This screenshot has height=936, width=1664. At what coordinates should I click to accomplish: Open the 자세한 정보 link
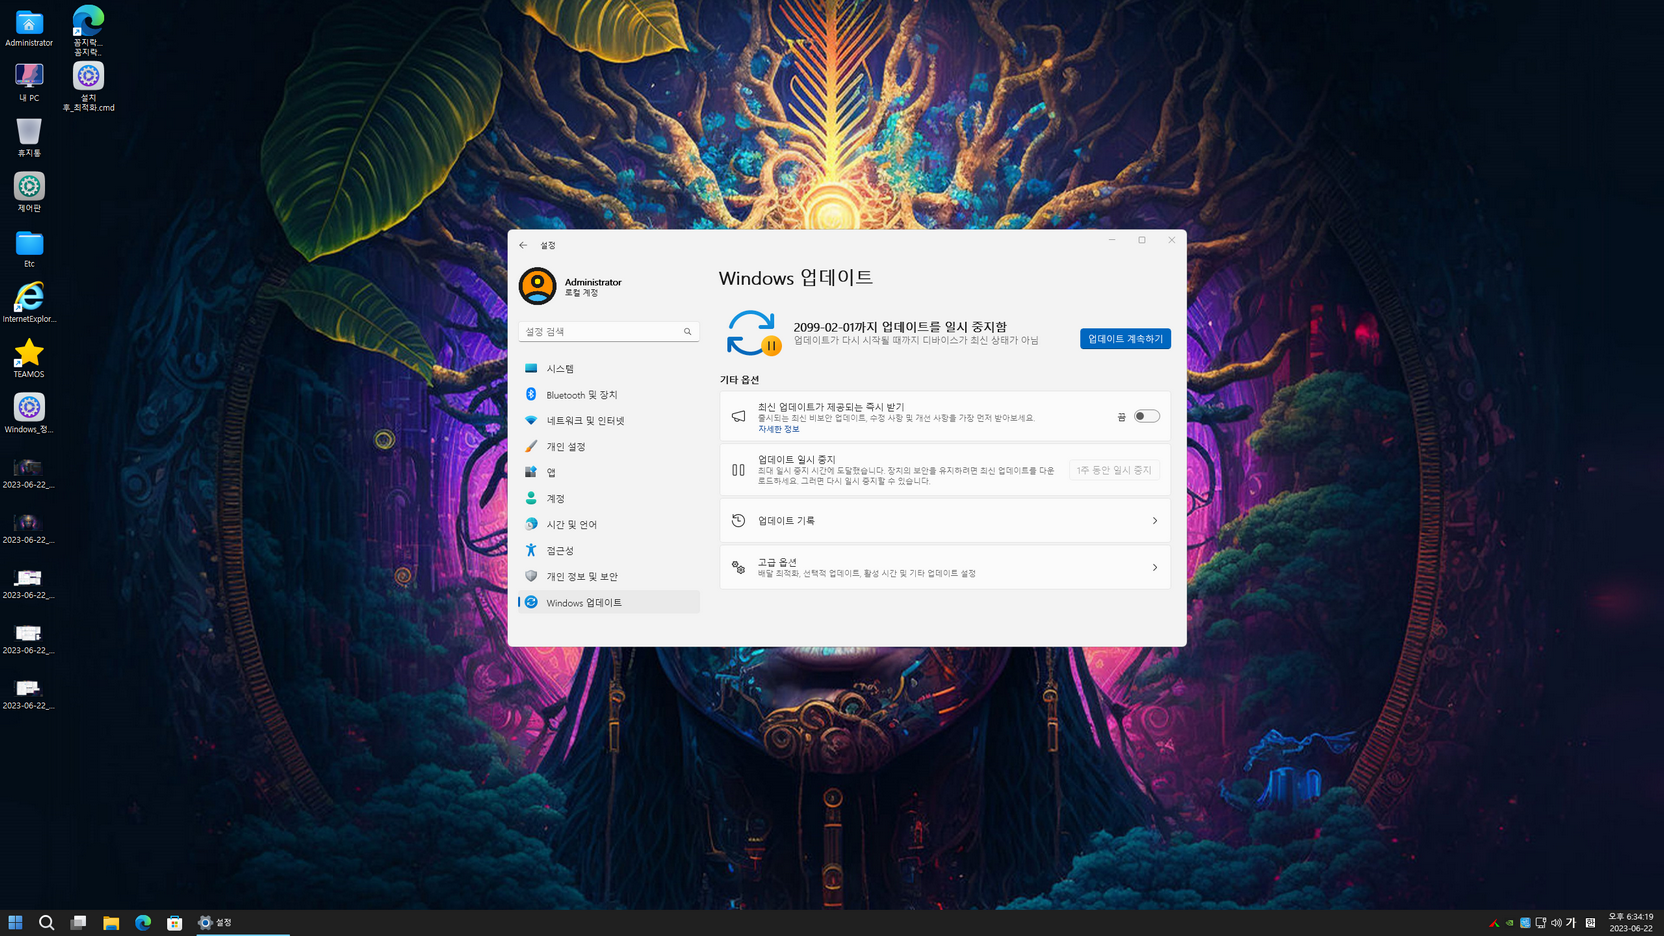coord(778,429)
